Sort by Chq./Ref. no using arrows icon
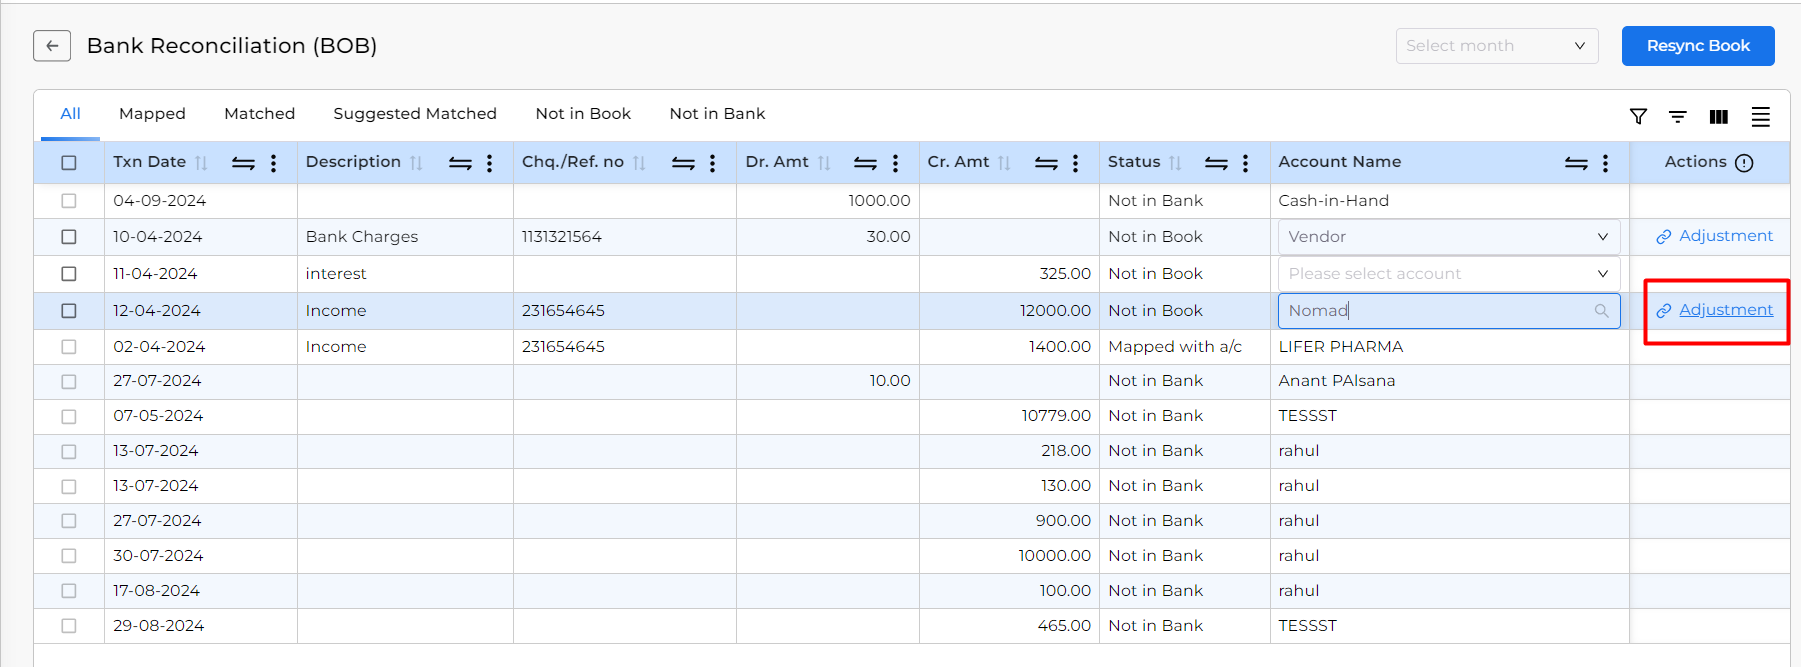This screenshot has width=1801, height=667. [x=639, y=163]
